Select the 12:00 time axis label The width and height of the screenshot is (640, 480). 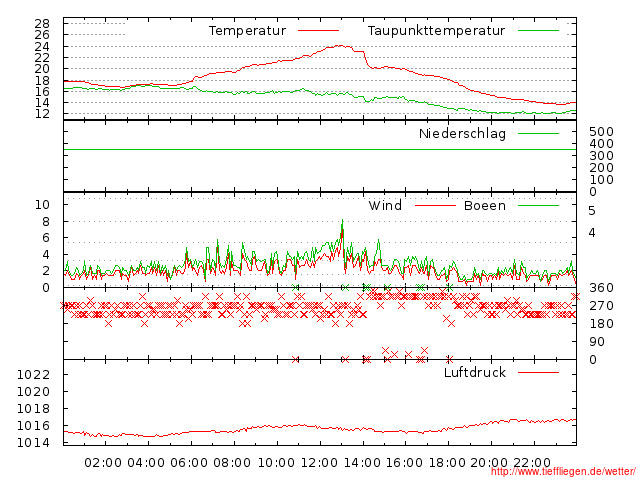(319, 463)
